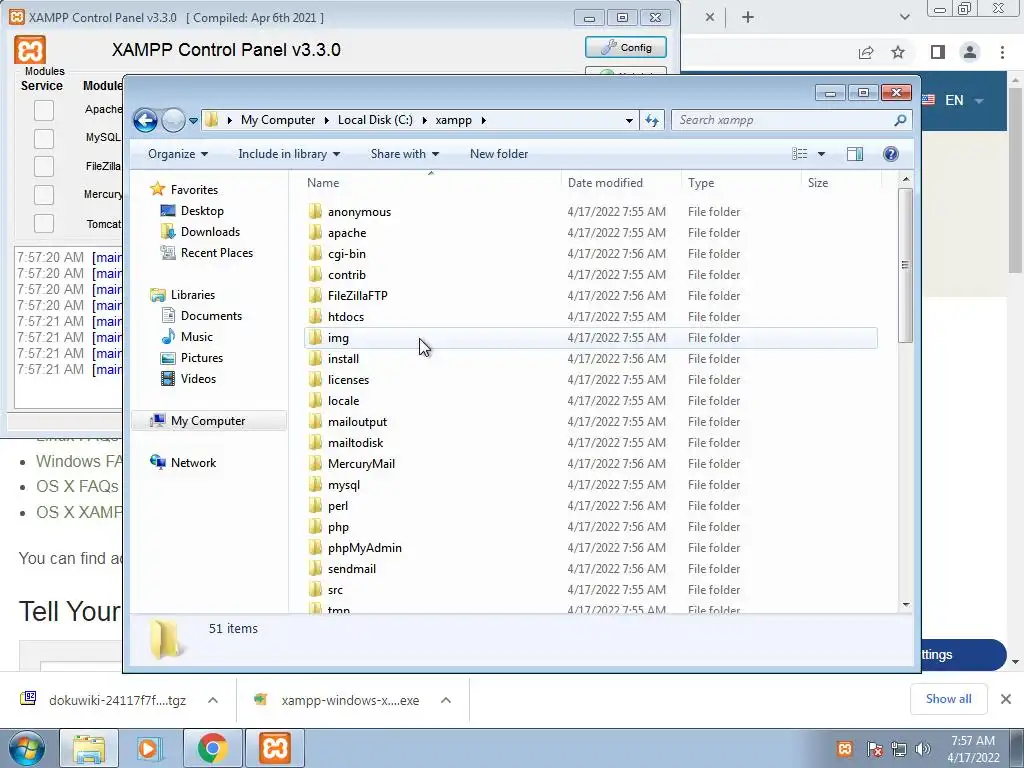Open recent pages dropdown beside Forward arrow
The image size is (1024, 768).
pyautogui.click(x=193, y=121)
